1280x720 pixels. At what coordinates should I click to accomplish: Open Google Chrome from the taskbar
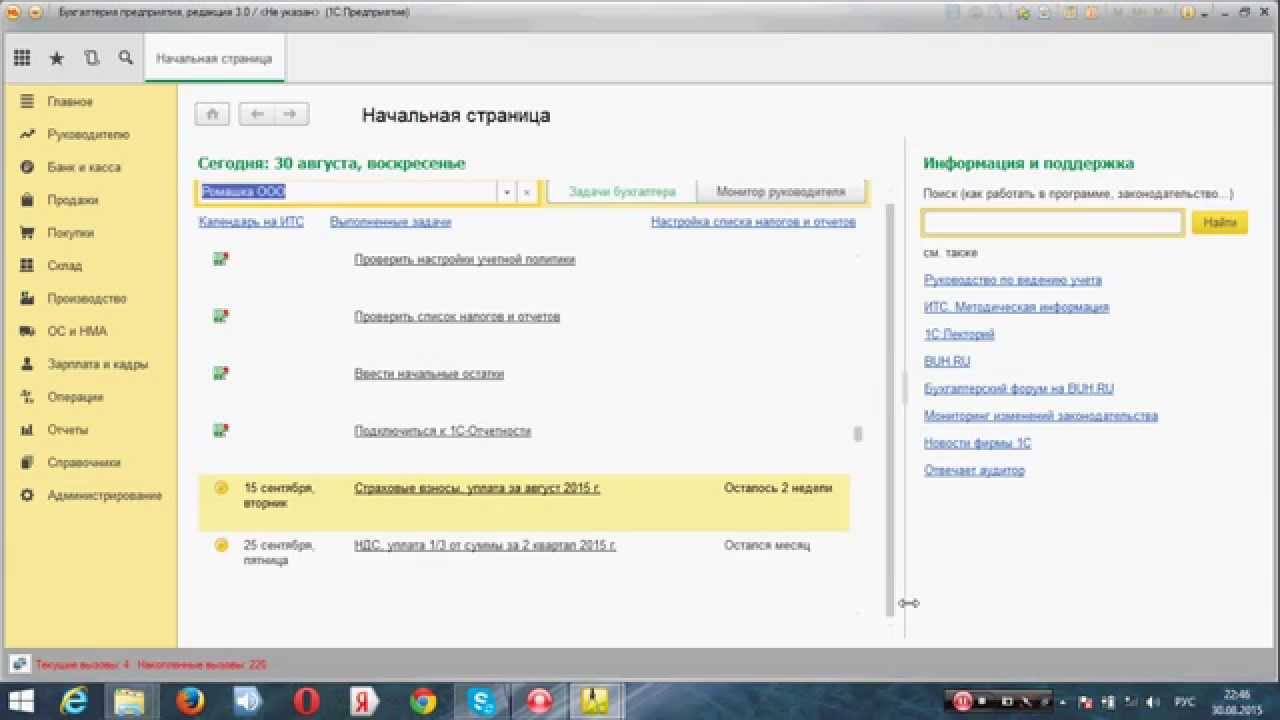click(x=423, y=701)
